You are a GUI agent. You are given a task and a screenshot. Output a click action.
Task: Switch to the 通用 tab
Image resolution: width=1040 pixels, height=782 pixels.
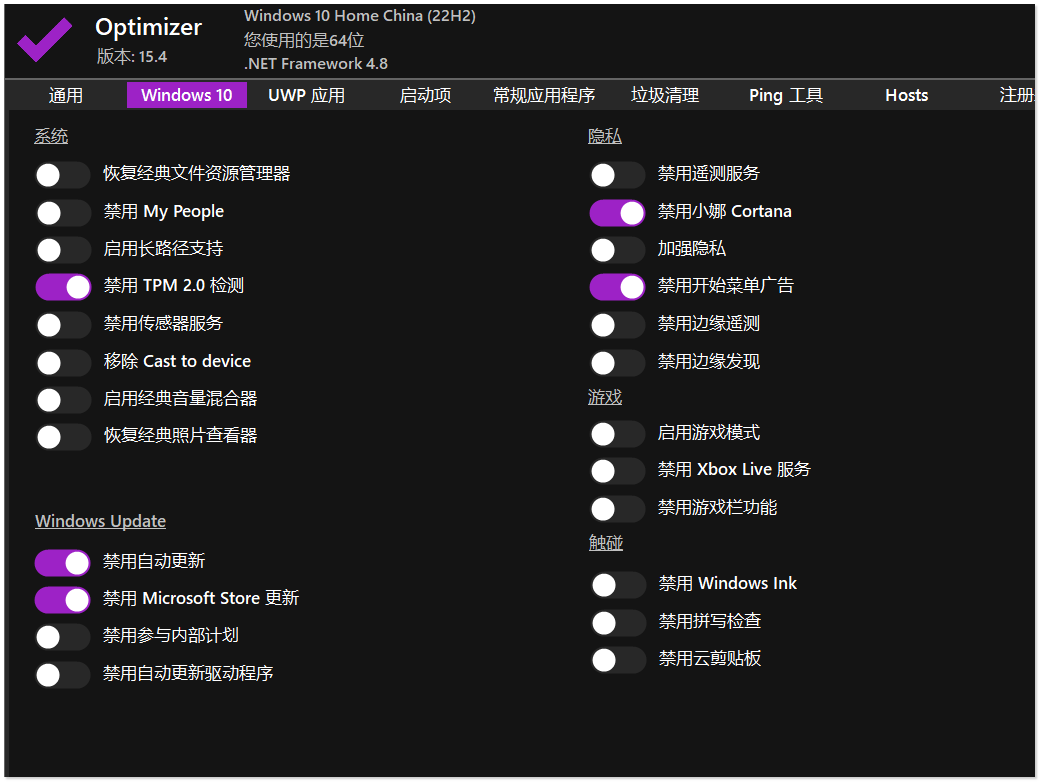(65, 95)
